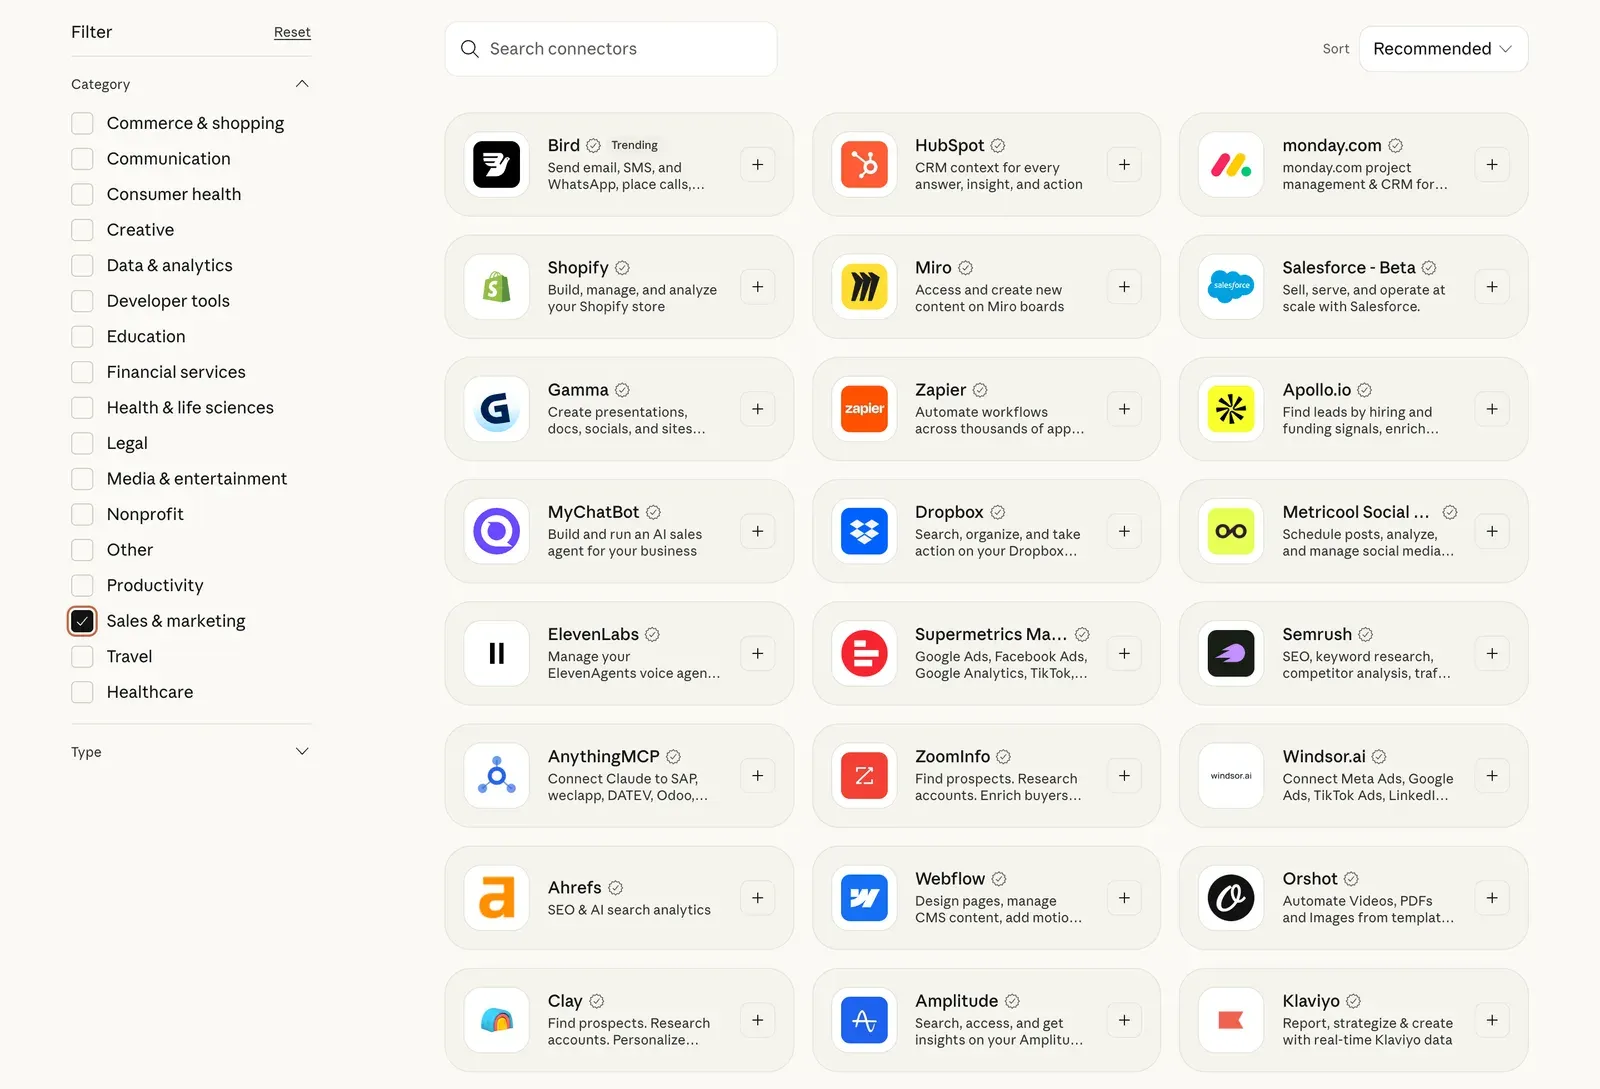Check the Communication category checkbox

coord(82,159)
